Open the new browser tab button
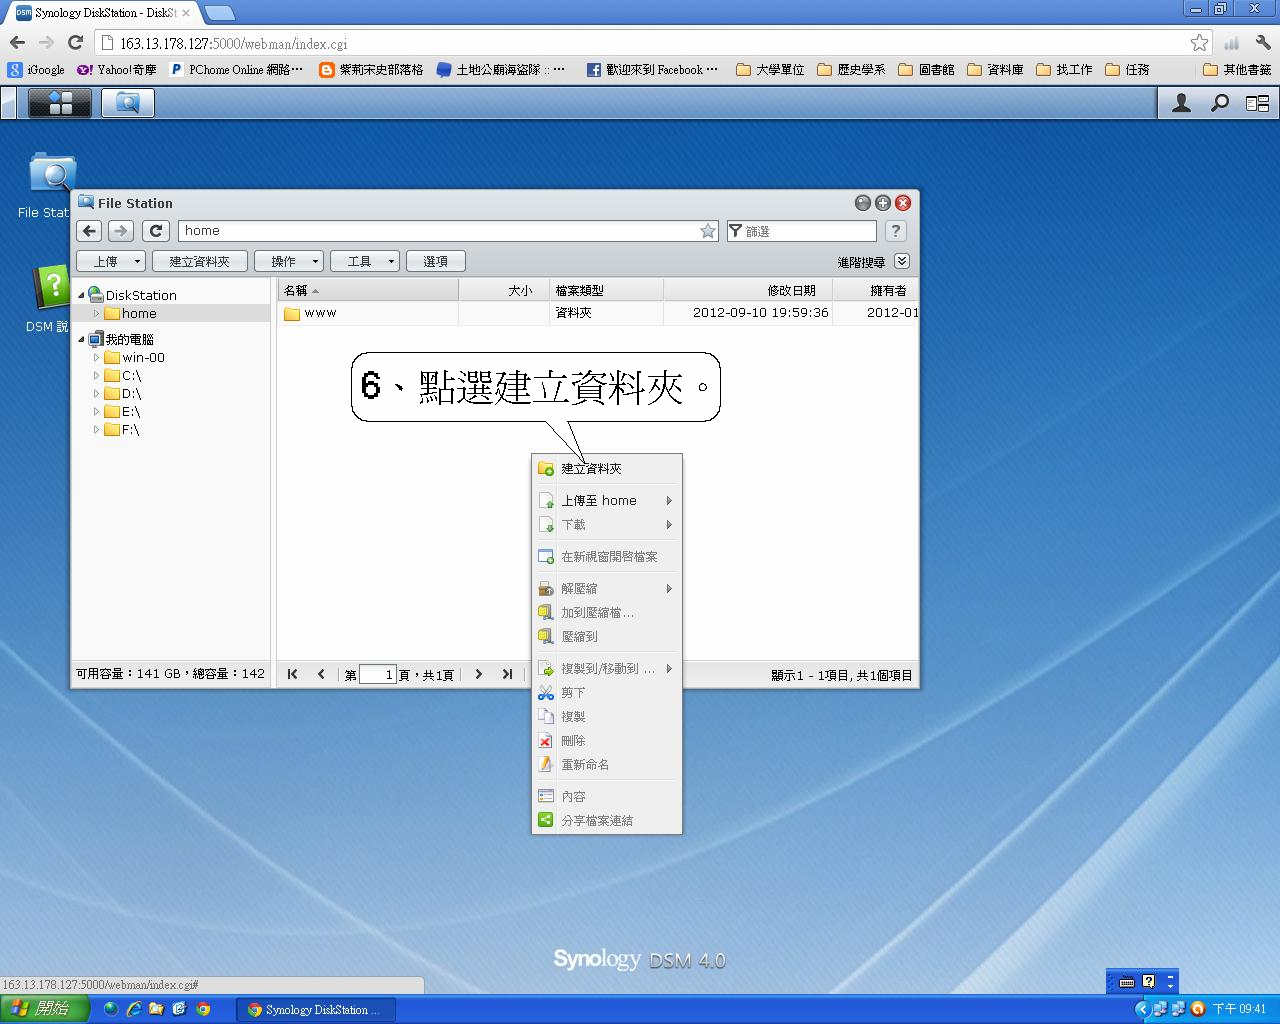The image size is (1280, 1024). coord(220,13)
